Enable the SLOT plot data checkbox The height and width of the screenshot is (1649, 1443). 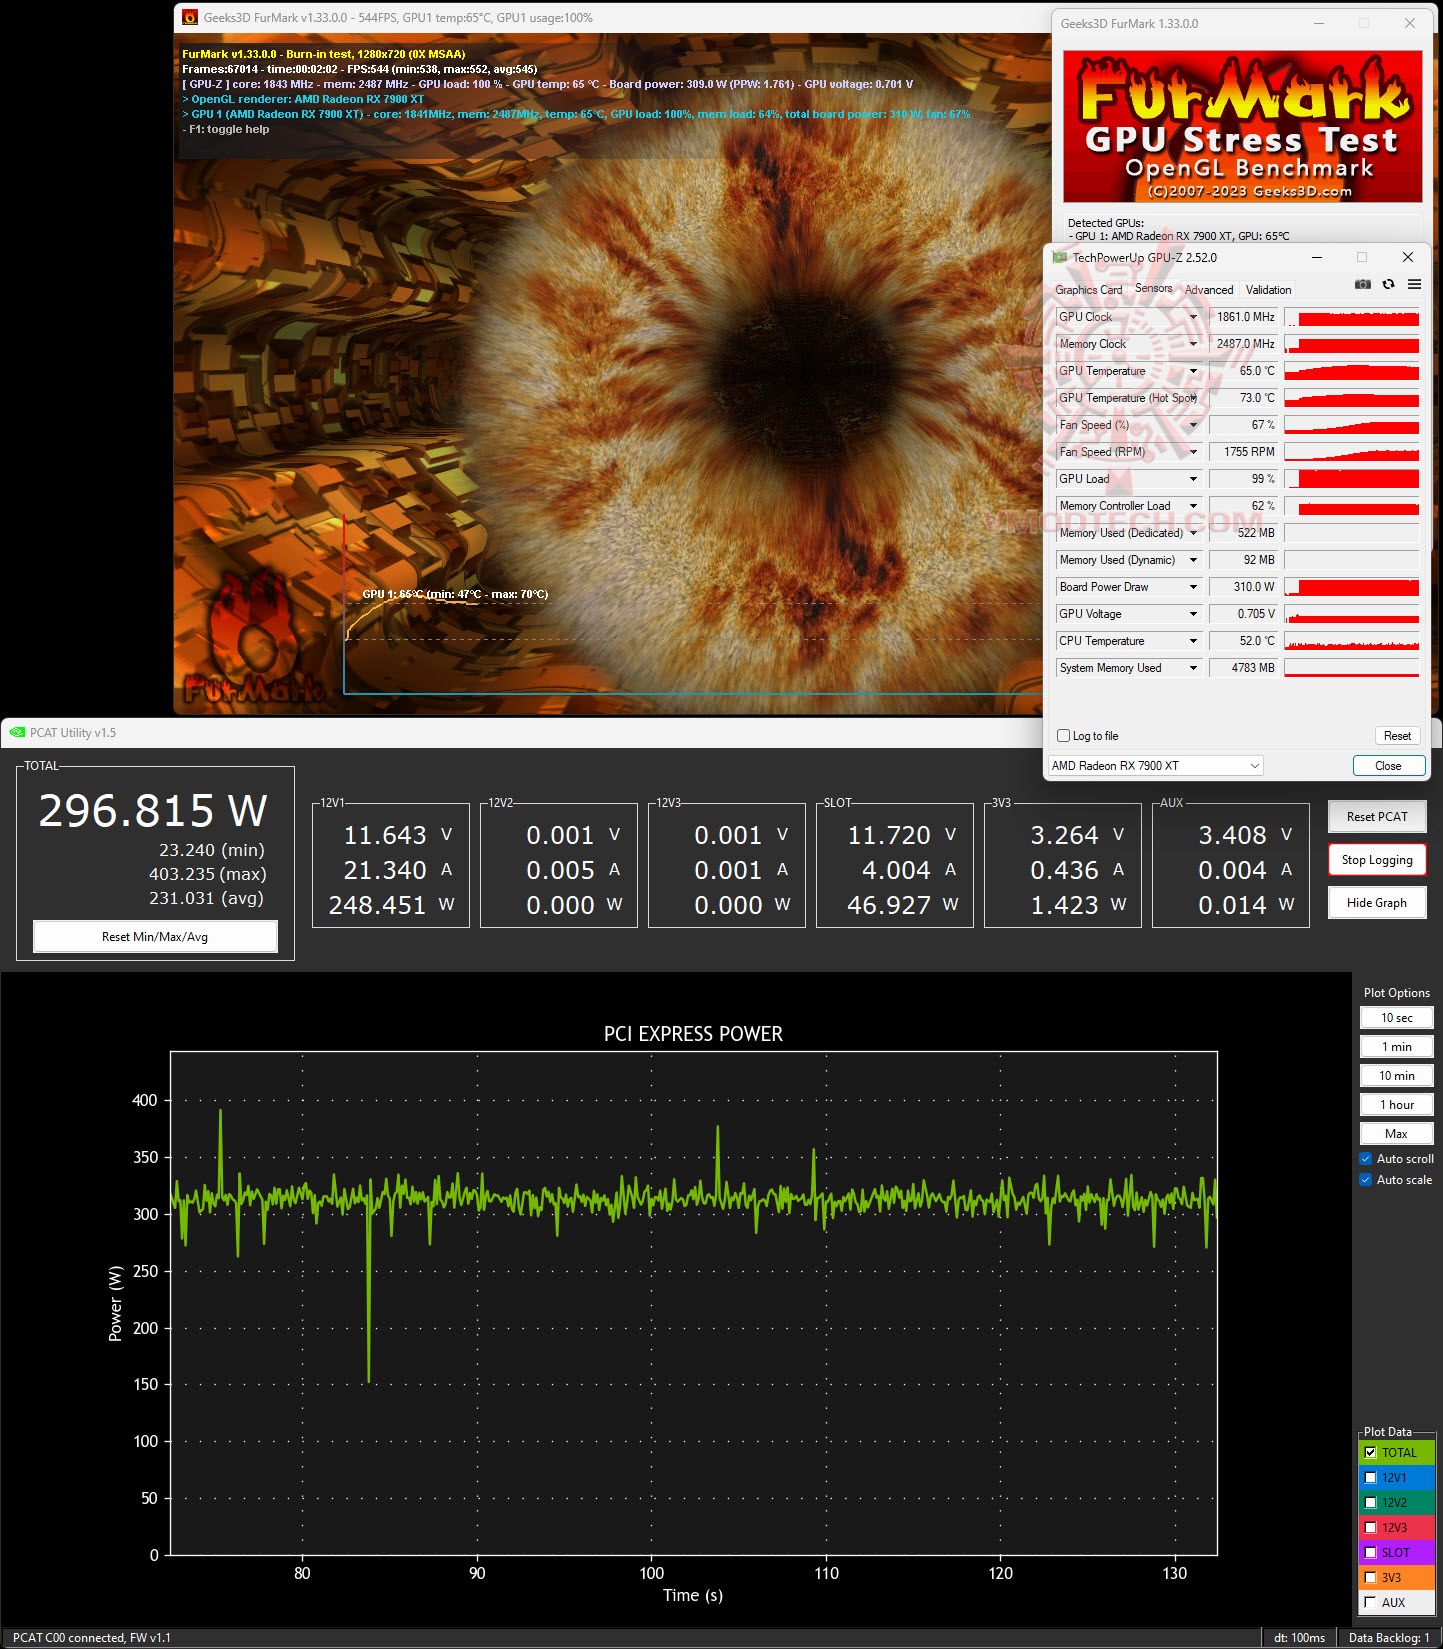[x=1370, y=1553]
